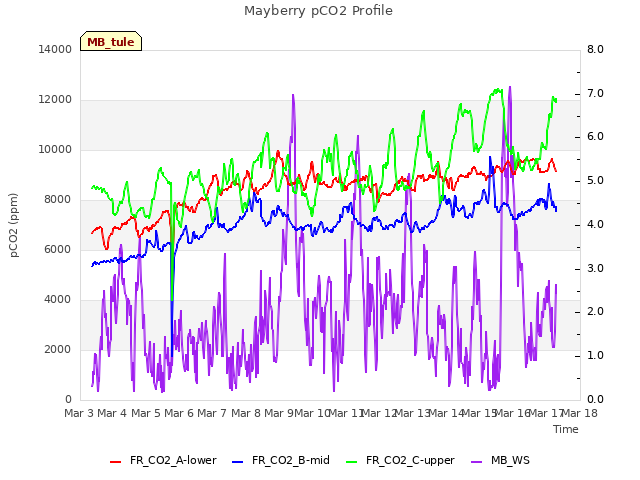The width and height of the screenshot is (640, 480).
Task: Click the 'pCO2 (ppm)' y-axis label
Action: pos(13,225)
